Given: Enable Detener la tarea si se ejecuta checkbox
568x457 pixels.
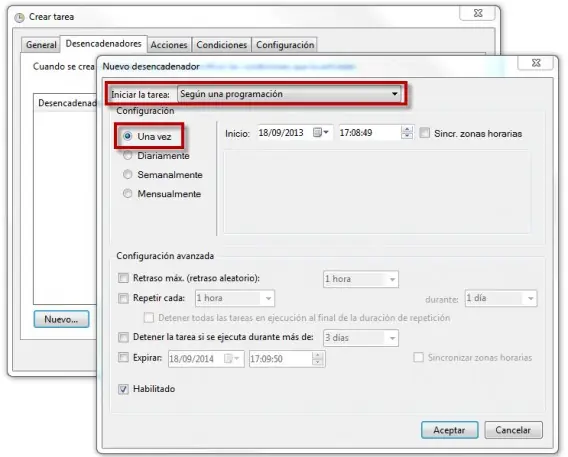Looking at the screenshot, I should pyautogui.click(x=124, y=337).
